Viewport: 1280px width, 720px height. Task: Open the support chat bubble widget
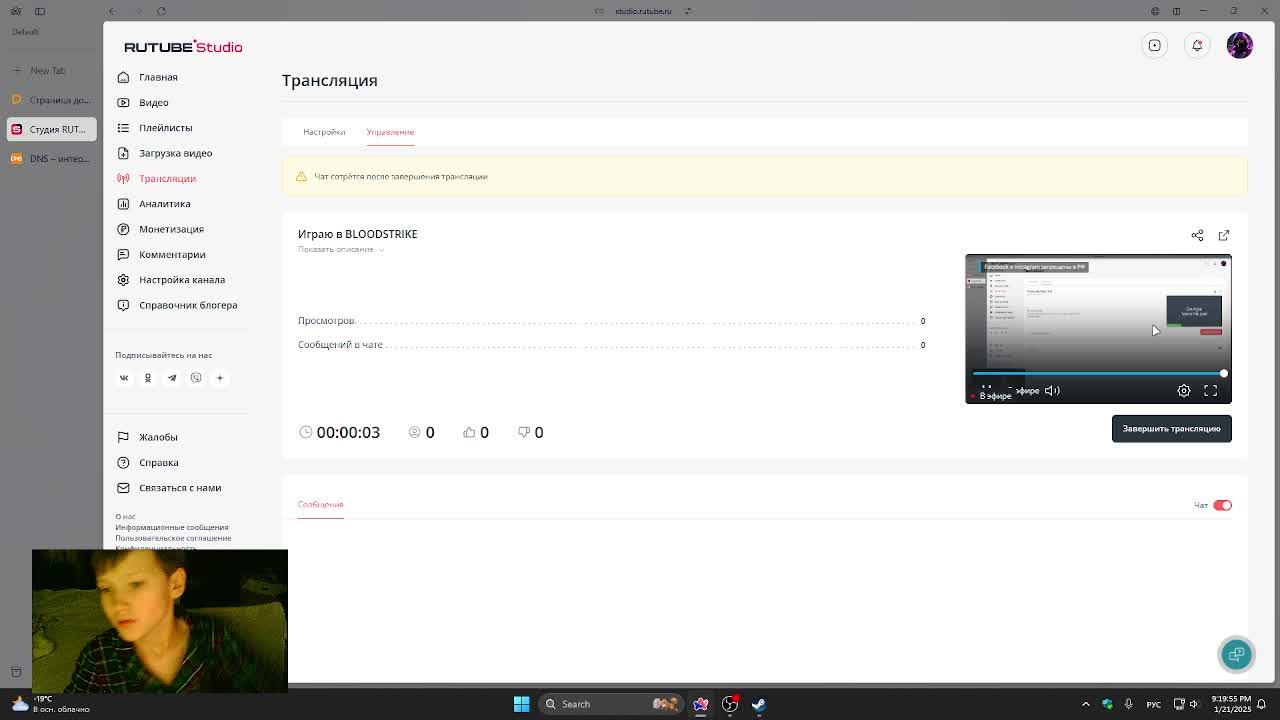[1237, 654]
